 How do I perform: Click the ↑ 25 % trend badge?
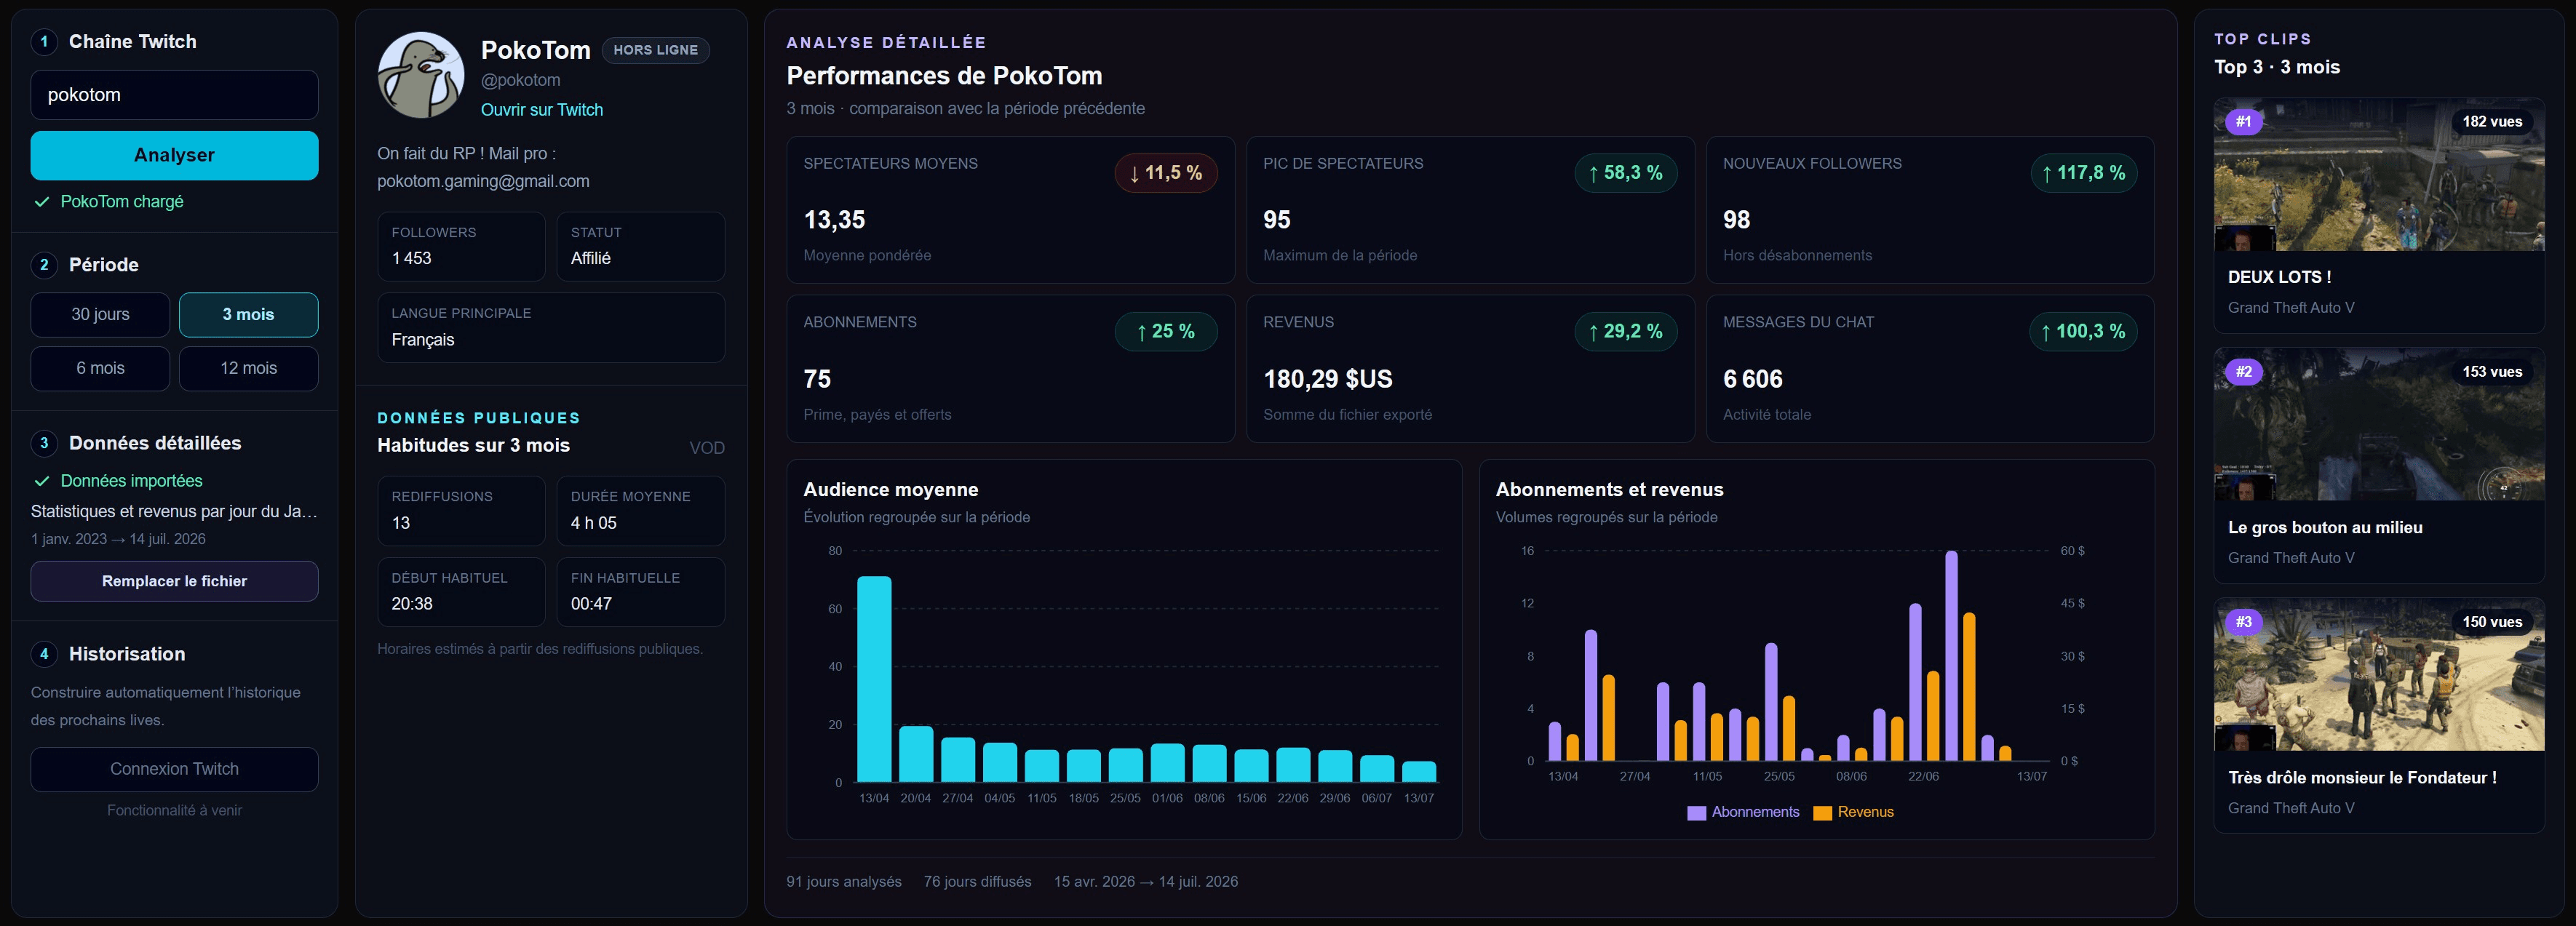[x=1166, y=332]
